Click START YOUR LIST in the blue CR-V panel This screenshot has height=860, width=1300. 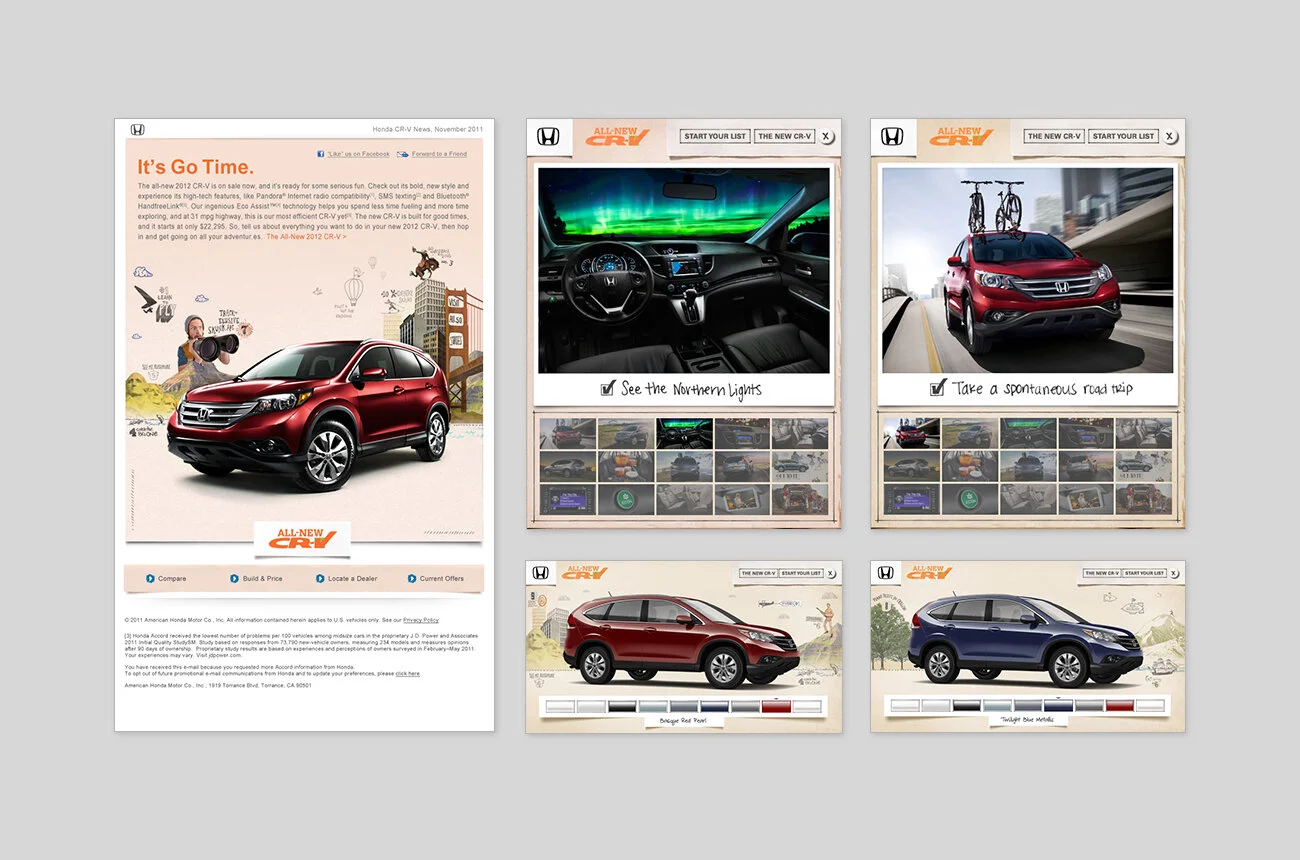1144,573
